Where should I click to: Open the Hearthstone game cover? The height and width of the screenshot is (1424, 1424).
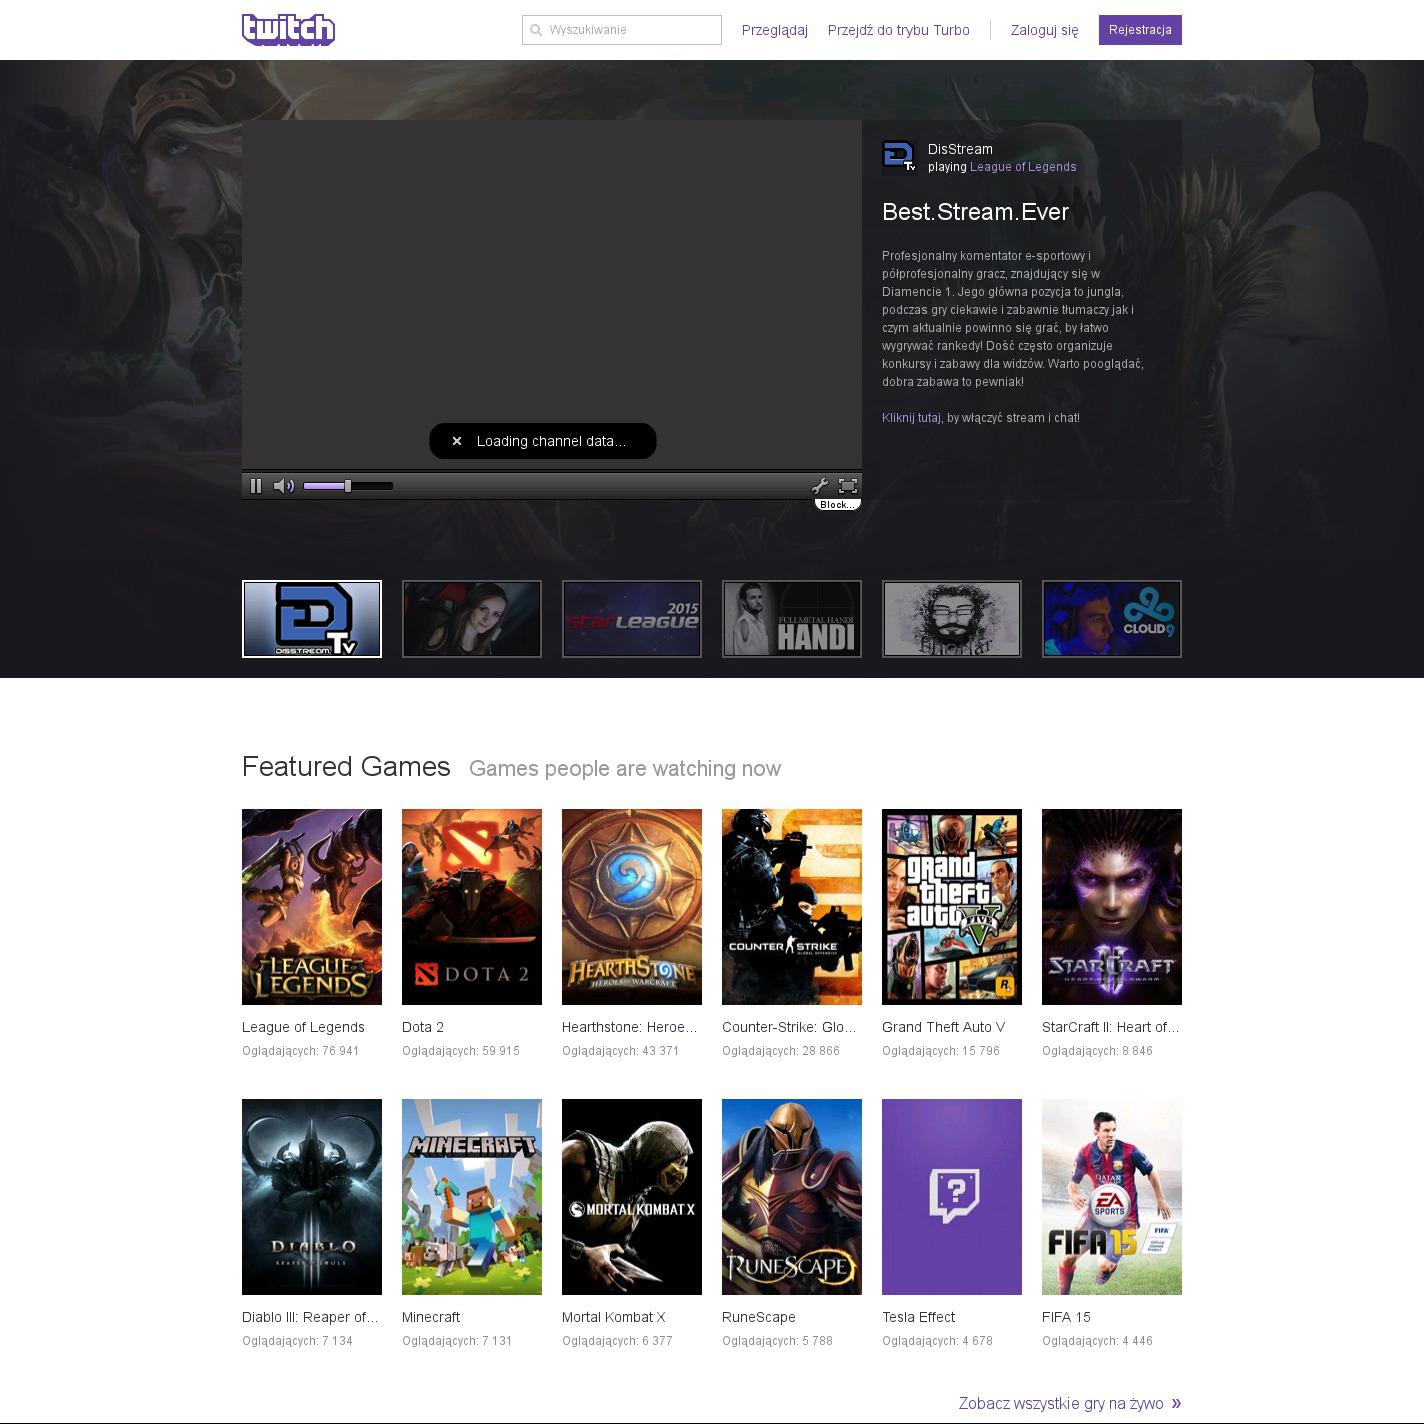coord(632,907)
